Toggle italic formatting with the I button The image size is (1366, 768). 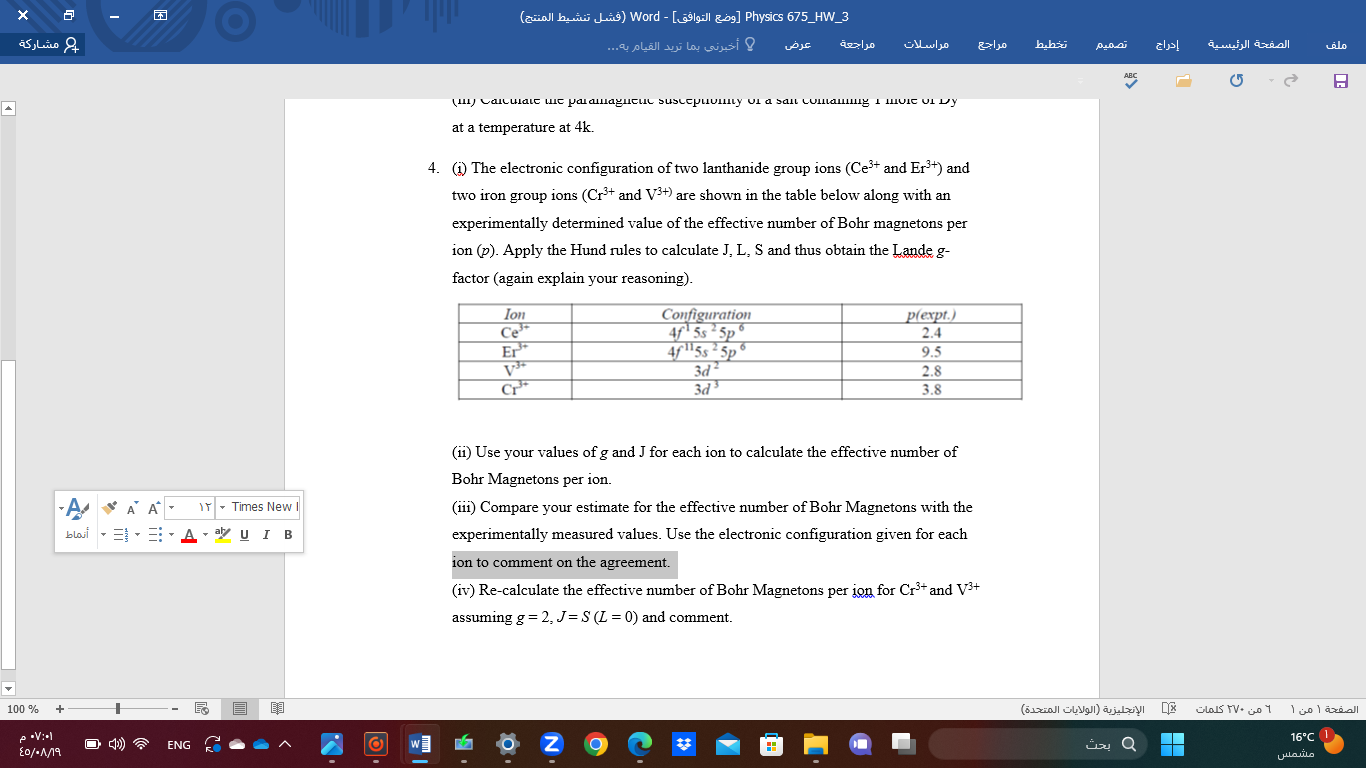coord(266,534)
